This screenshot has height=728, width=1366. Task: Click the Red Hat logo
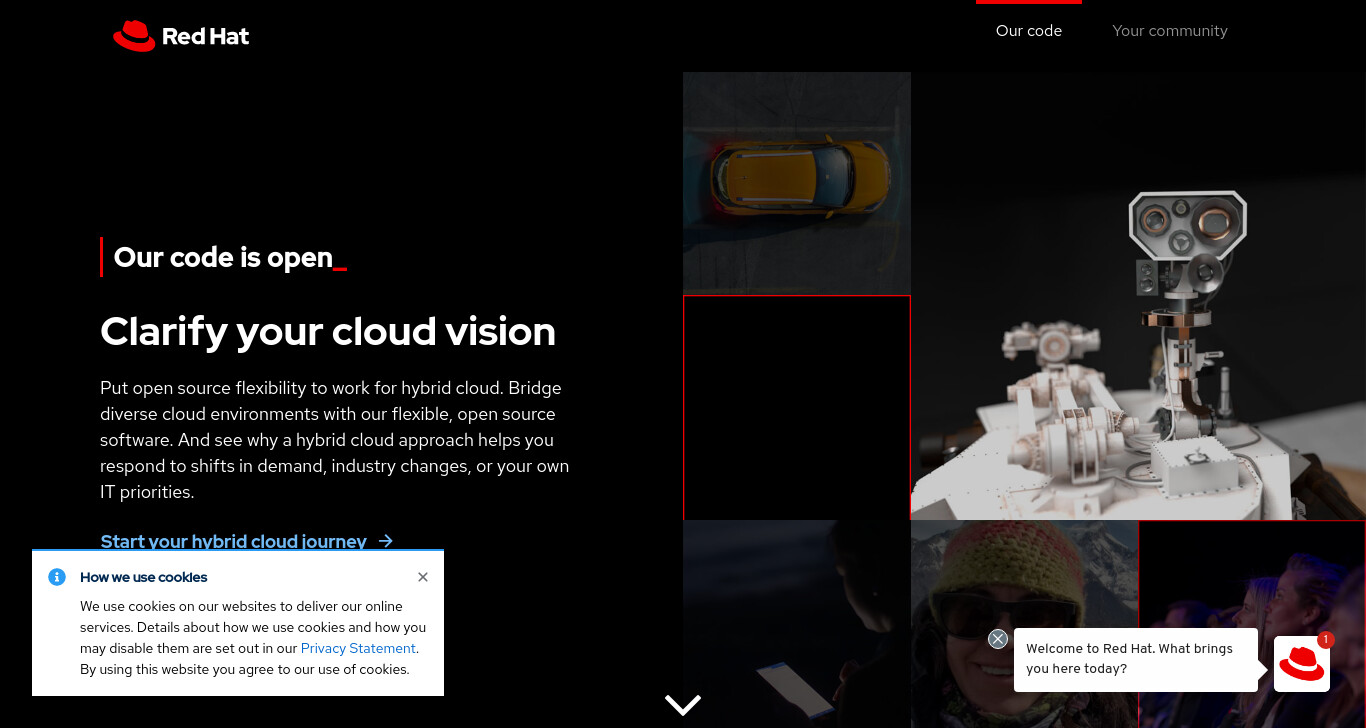pyautogui.click(x=181, y=36)
